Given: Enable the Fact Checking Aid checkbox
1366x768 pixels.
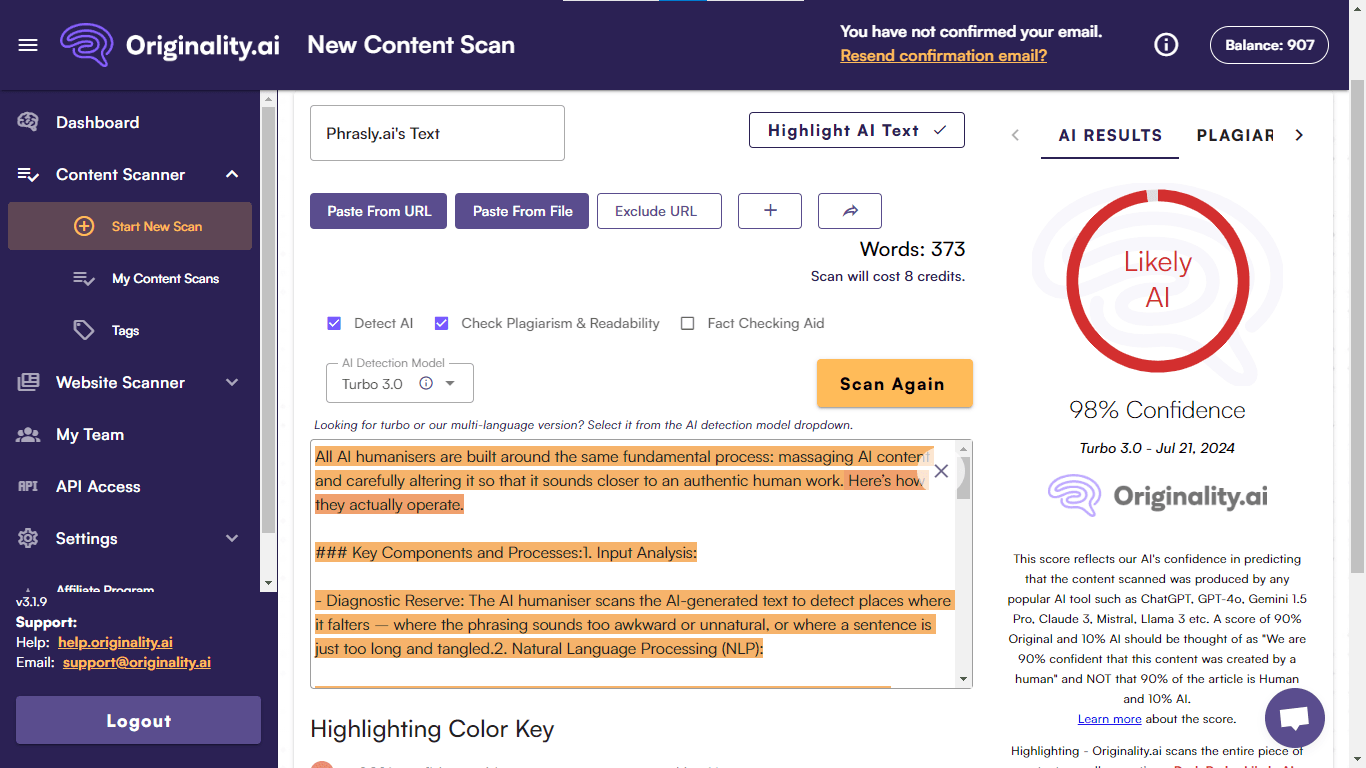Looking at the screenshot, I should point(687,323).
